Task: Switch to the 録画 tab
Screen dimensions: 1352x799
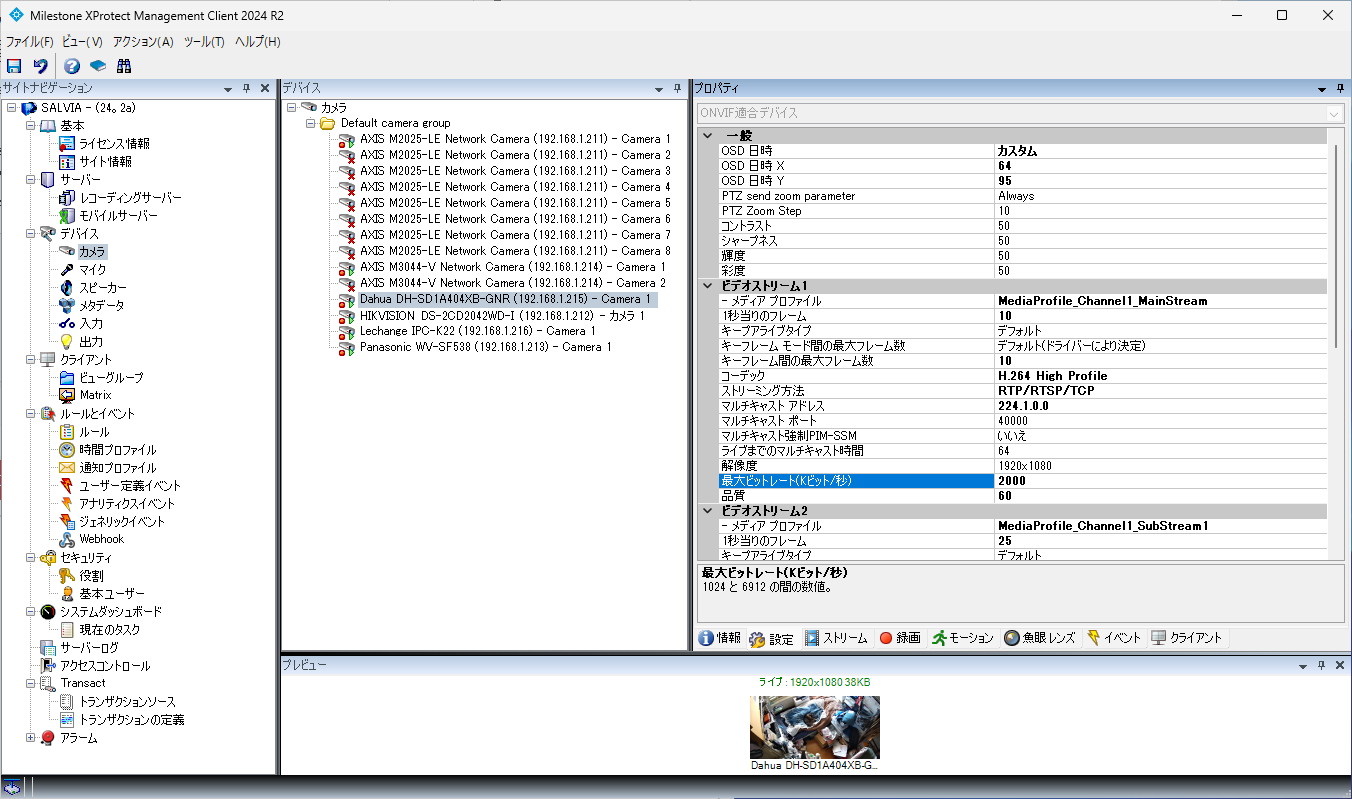Action: (x=900, y=638)
